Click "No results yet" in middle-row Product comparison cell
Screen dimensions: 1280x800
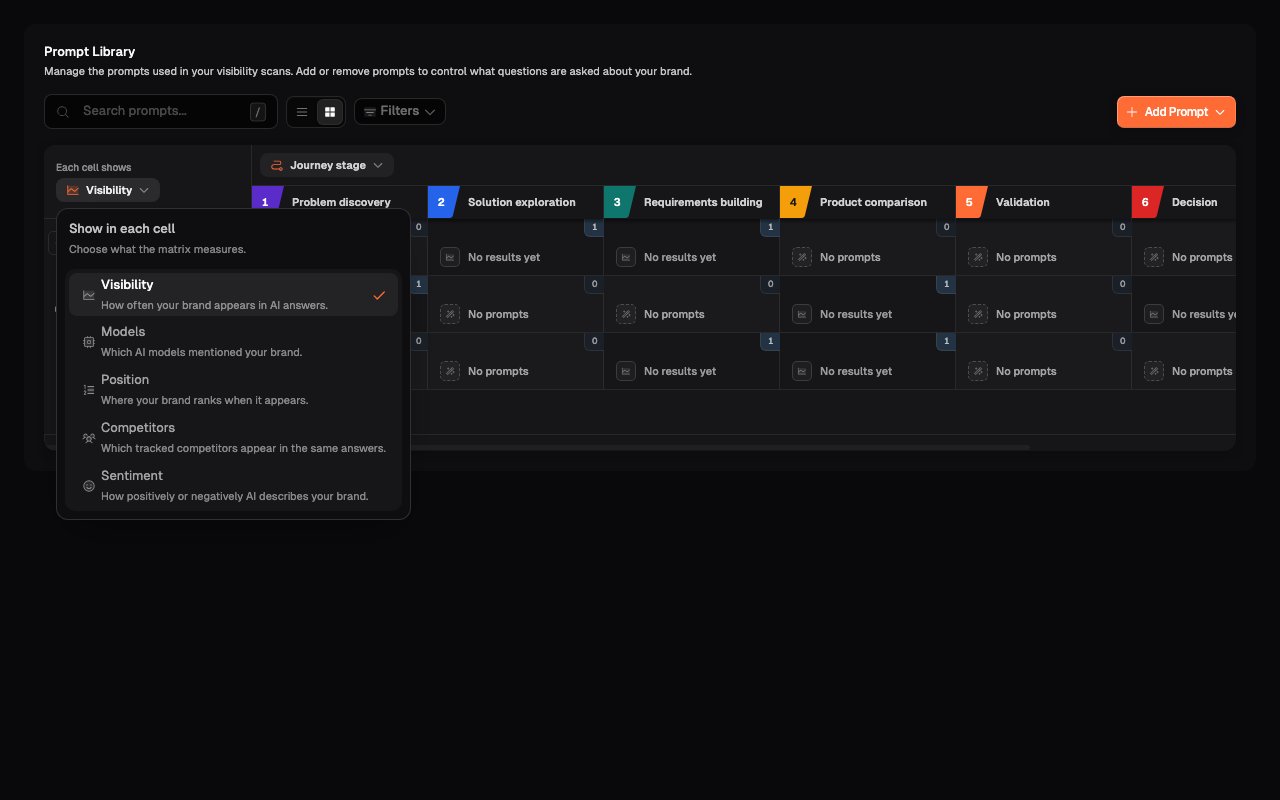click(x=856, y=314)
